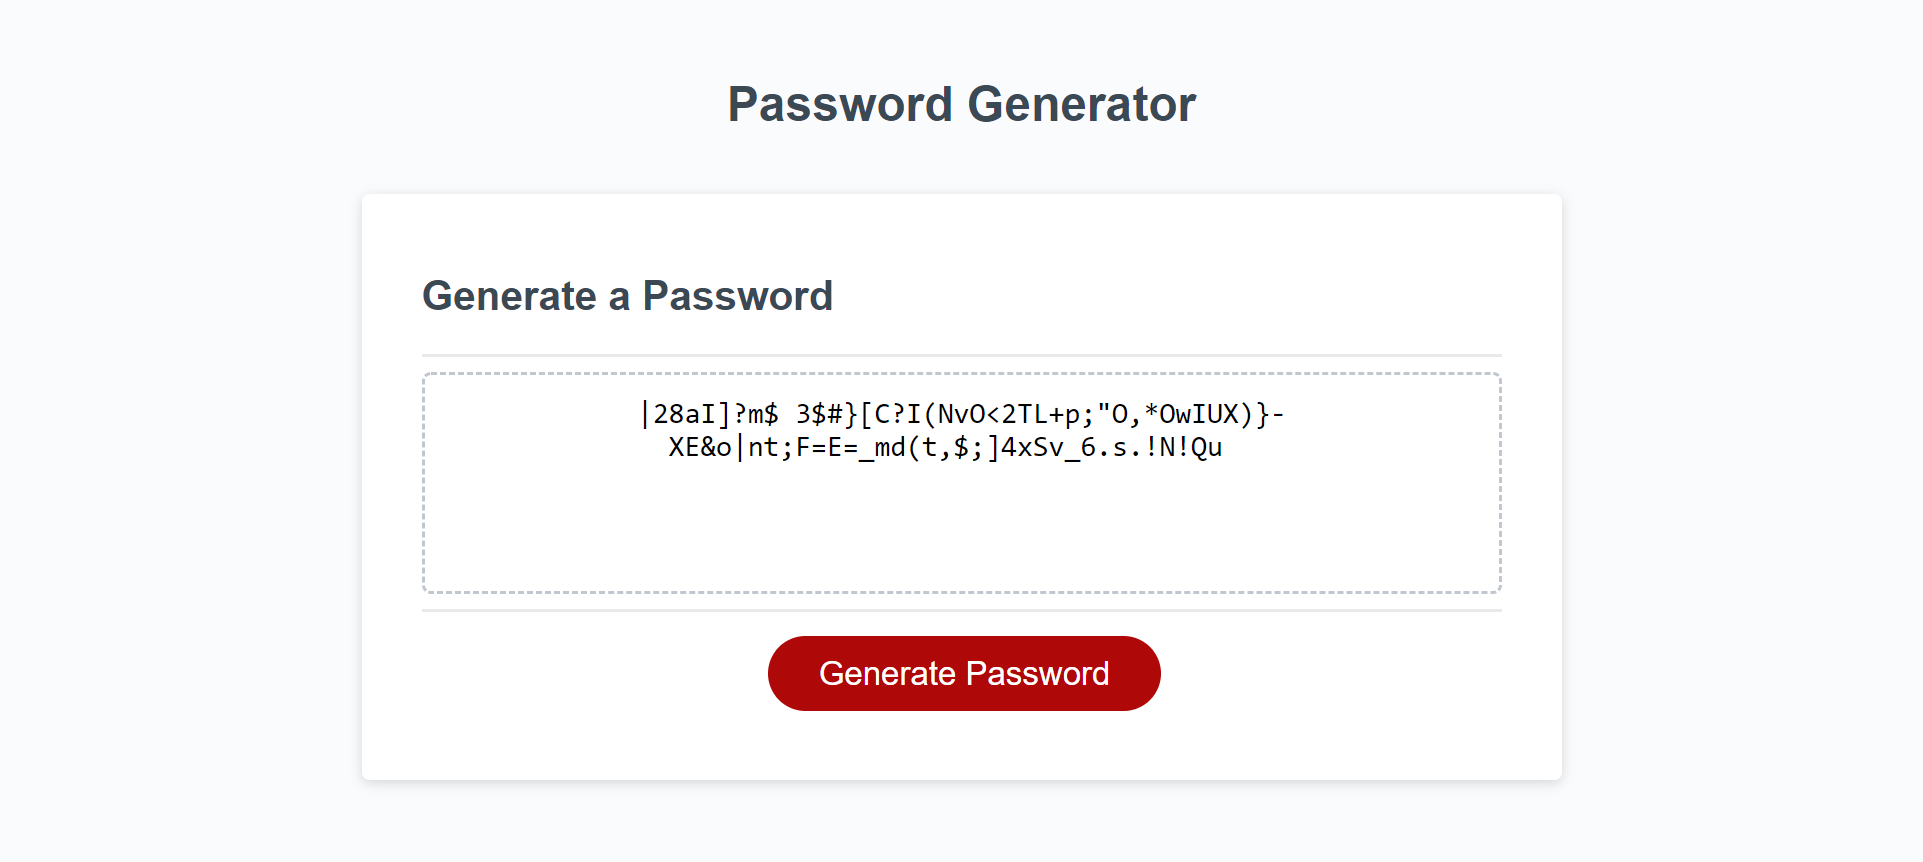
Task: Click the red Generate Password button
Action: [x=963, y=673]
